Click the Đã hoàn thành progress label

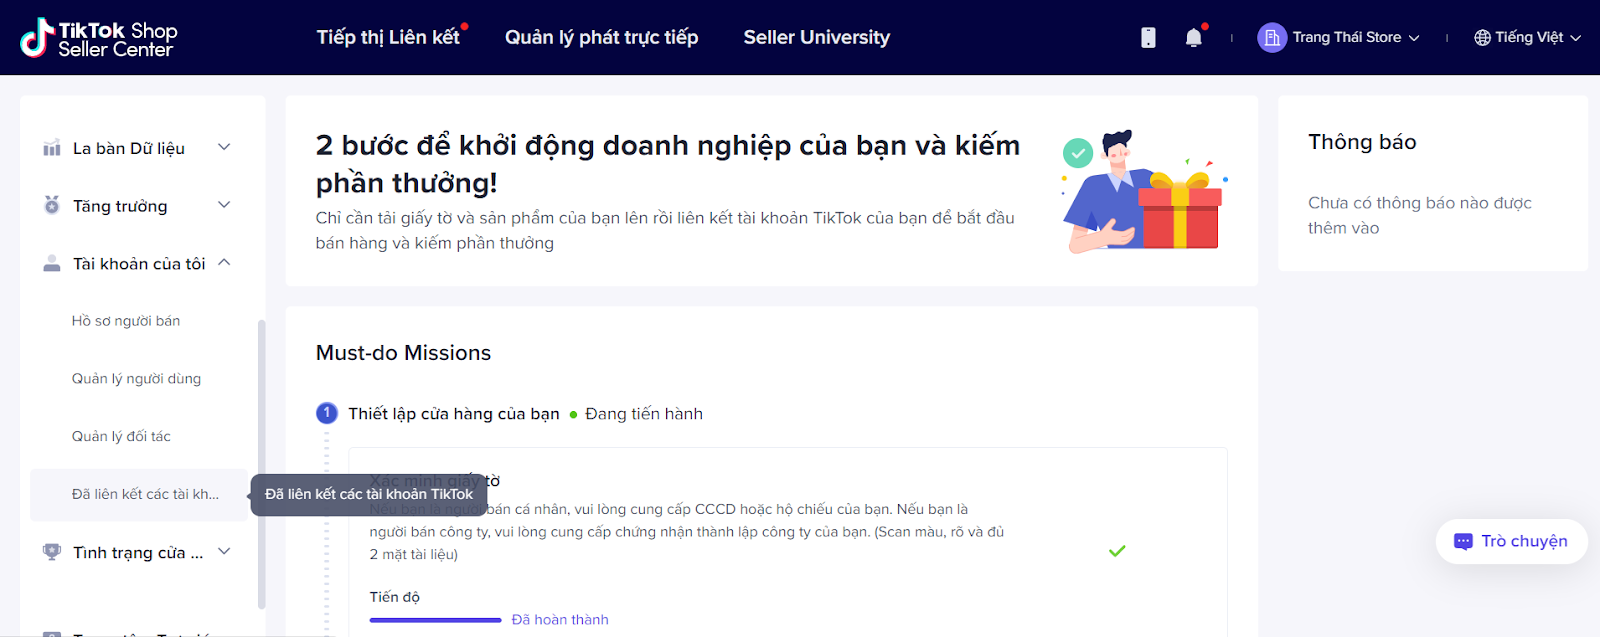560,620
